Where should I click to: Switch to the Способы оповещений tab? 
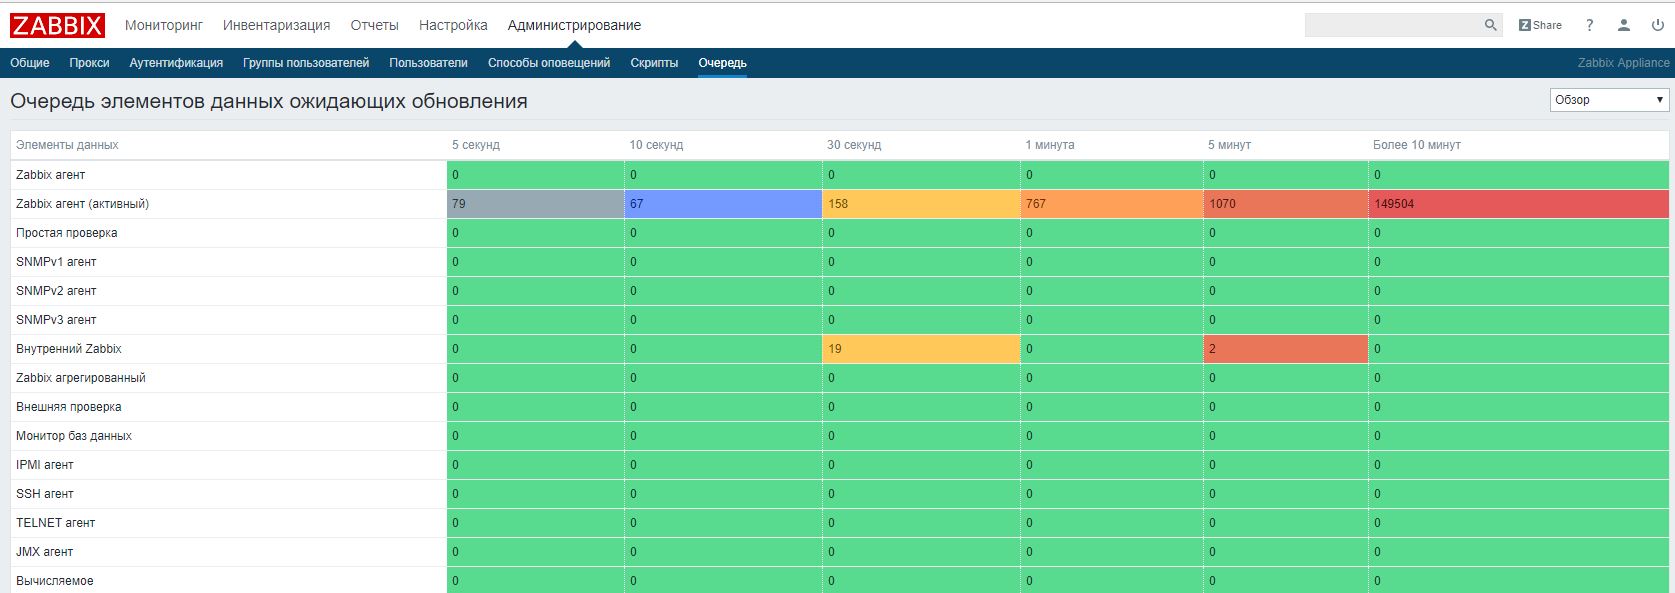coord(549,63)
